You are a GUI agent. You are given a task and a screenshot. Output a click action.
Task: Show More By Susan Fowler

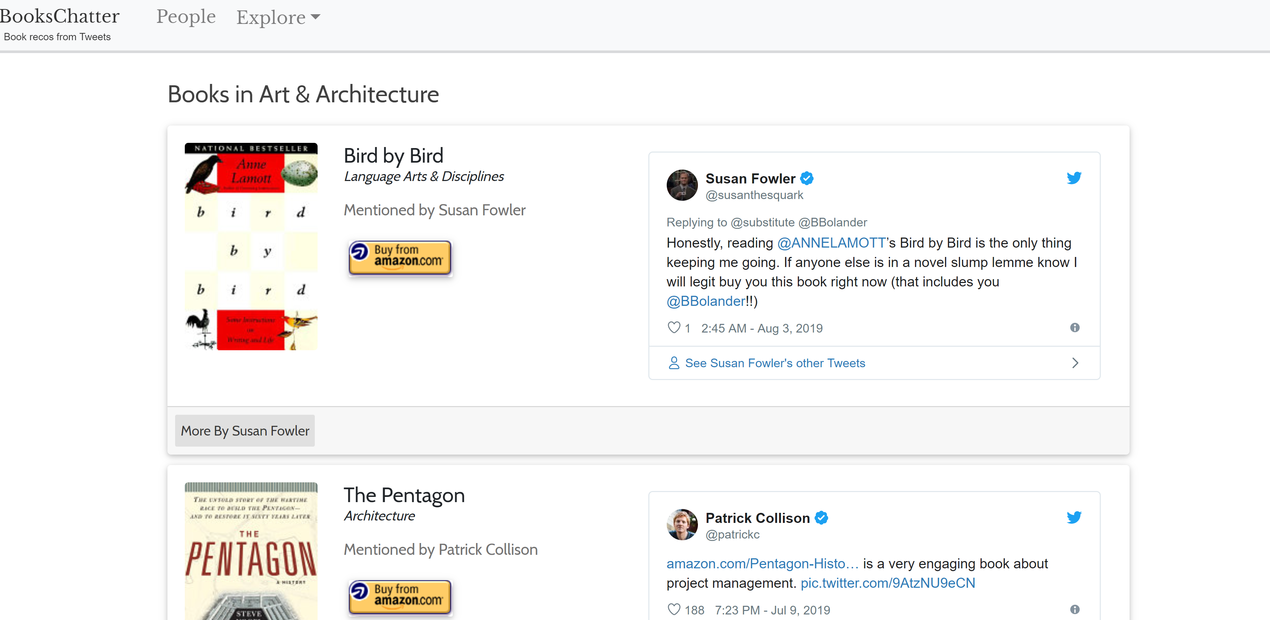point(245,431)
